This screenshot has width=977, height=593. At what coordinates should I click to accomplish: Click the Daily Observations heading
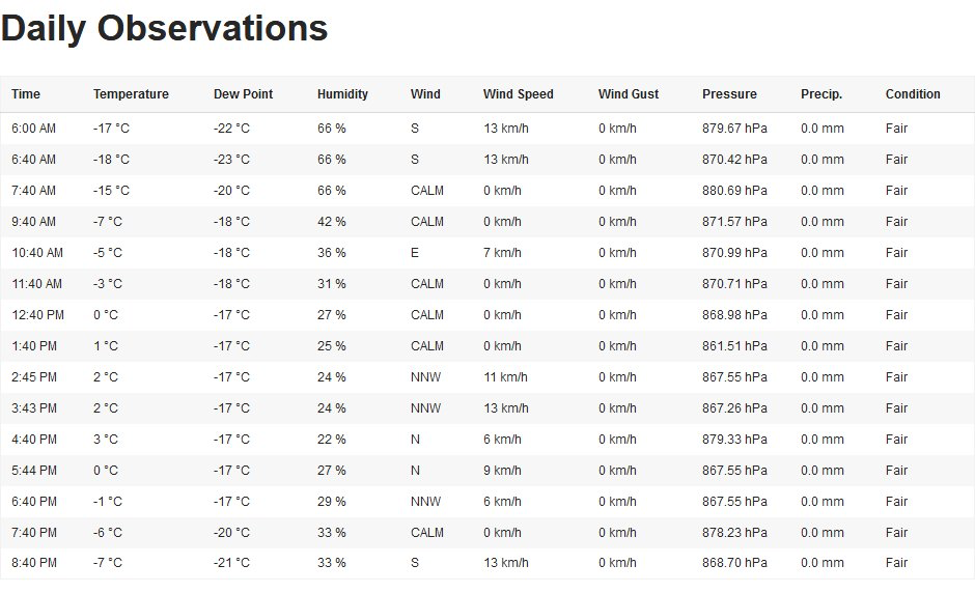click(x=164, y=28)
